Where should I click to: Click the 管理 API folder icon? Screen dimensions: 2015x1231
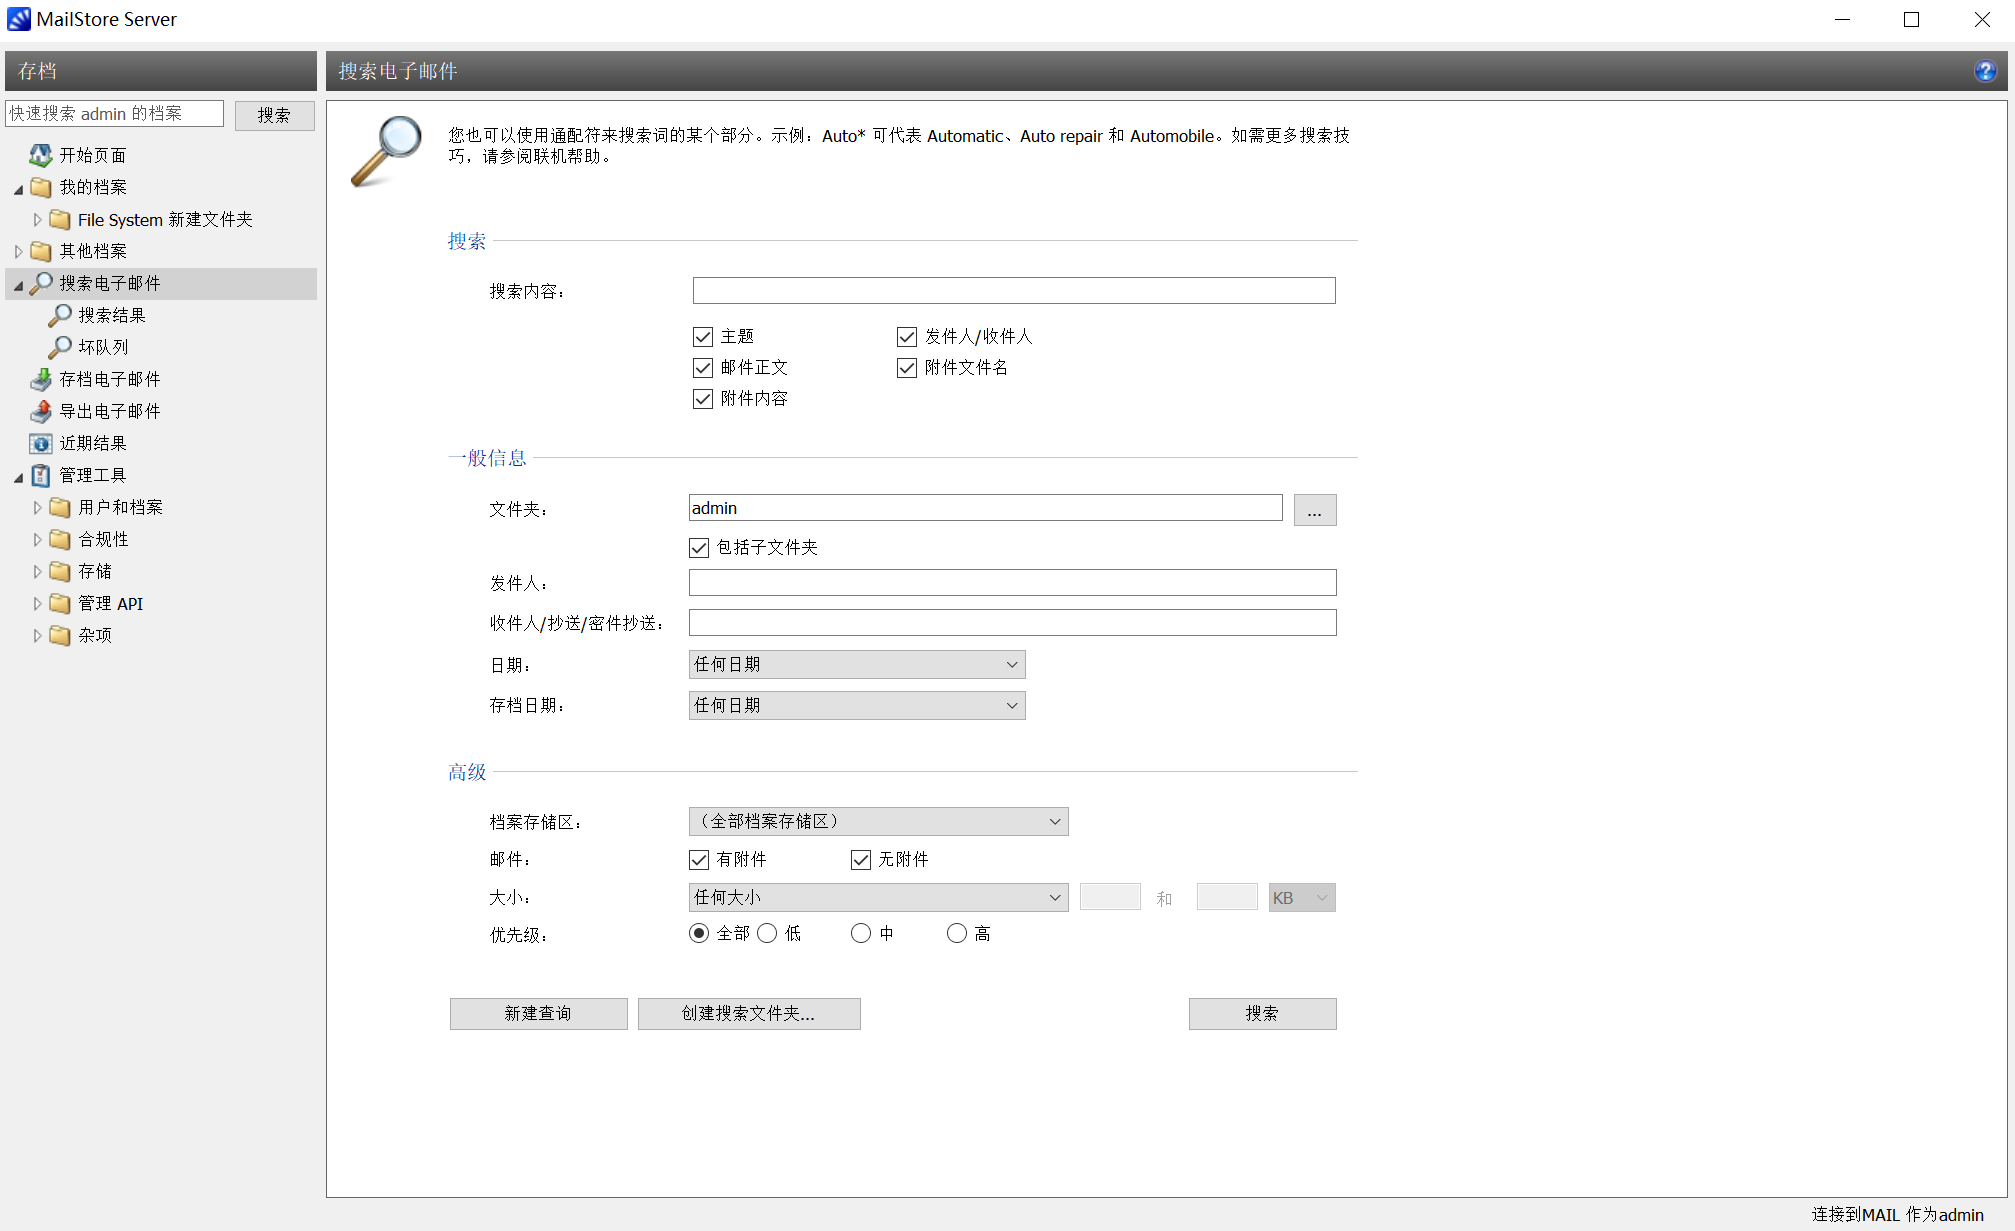pyautogui.click(x=60, y=603)
